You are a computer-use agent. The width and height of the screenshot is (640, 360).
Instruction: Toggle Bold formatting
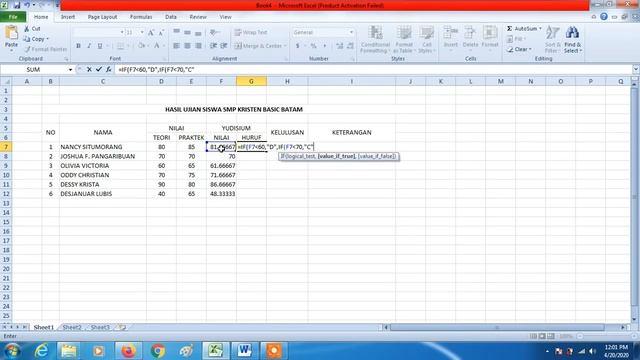78,46
